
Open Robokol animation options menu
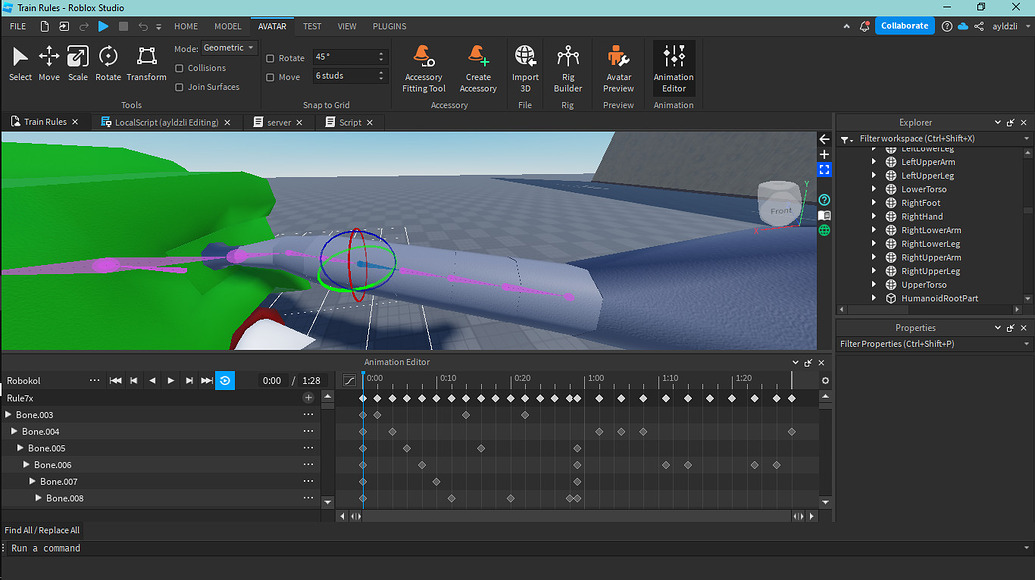(x=94, y=381)
